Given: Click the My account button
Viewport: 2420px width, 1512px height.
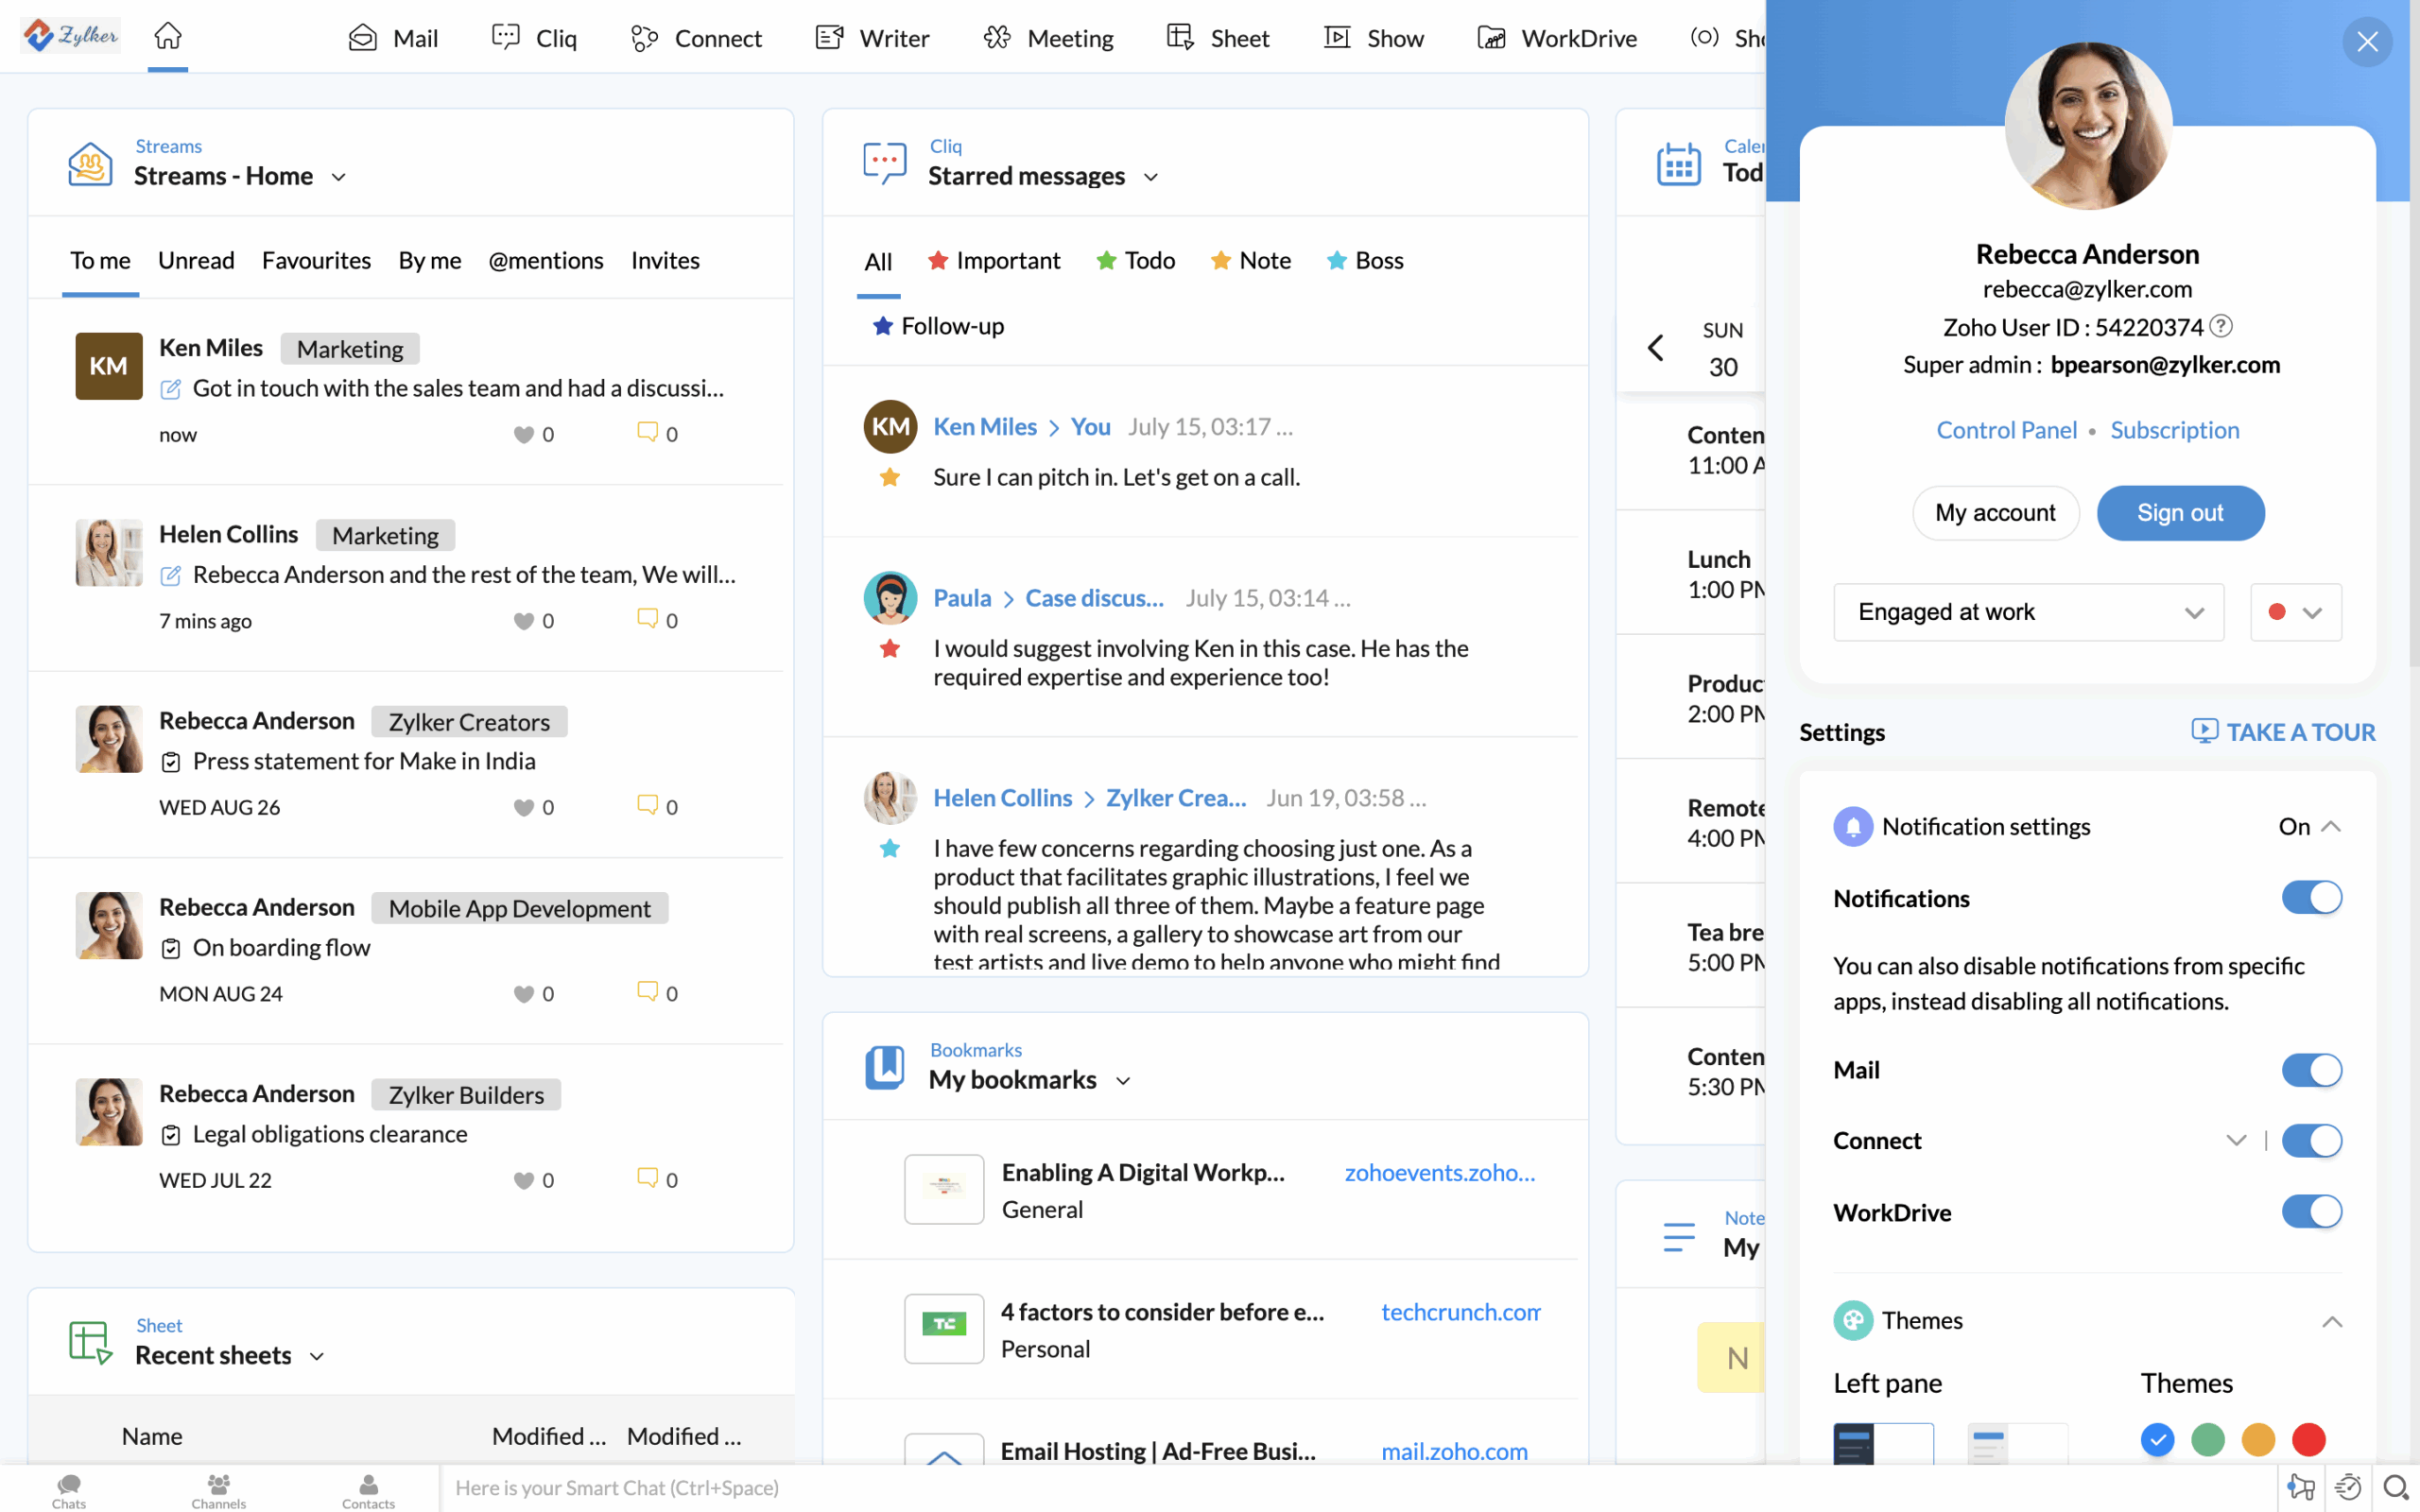Looking at the screenshot, I should (1995, 513).
